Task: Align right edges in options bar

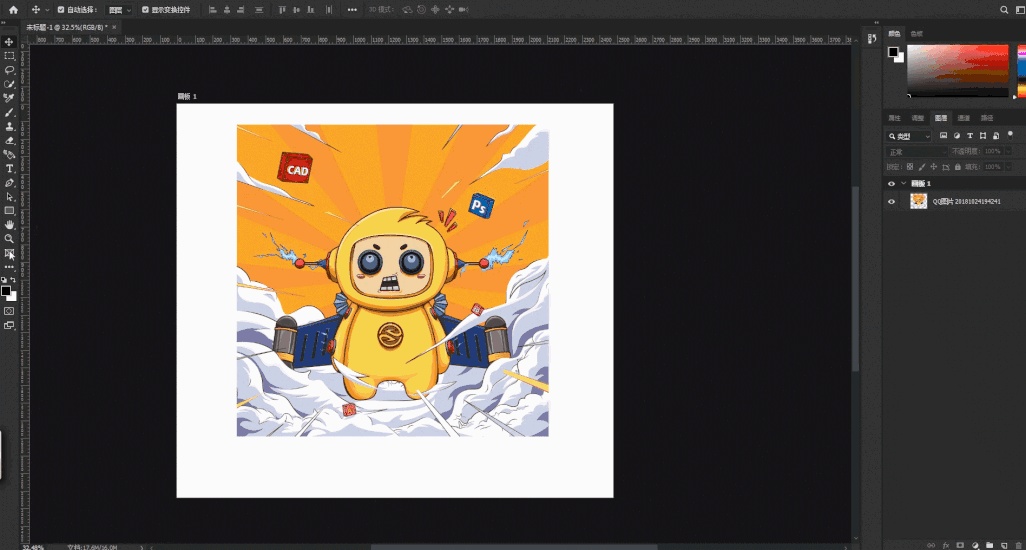Action: pyautogui.click(x=241, y=10)
